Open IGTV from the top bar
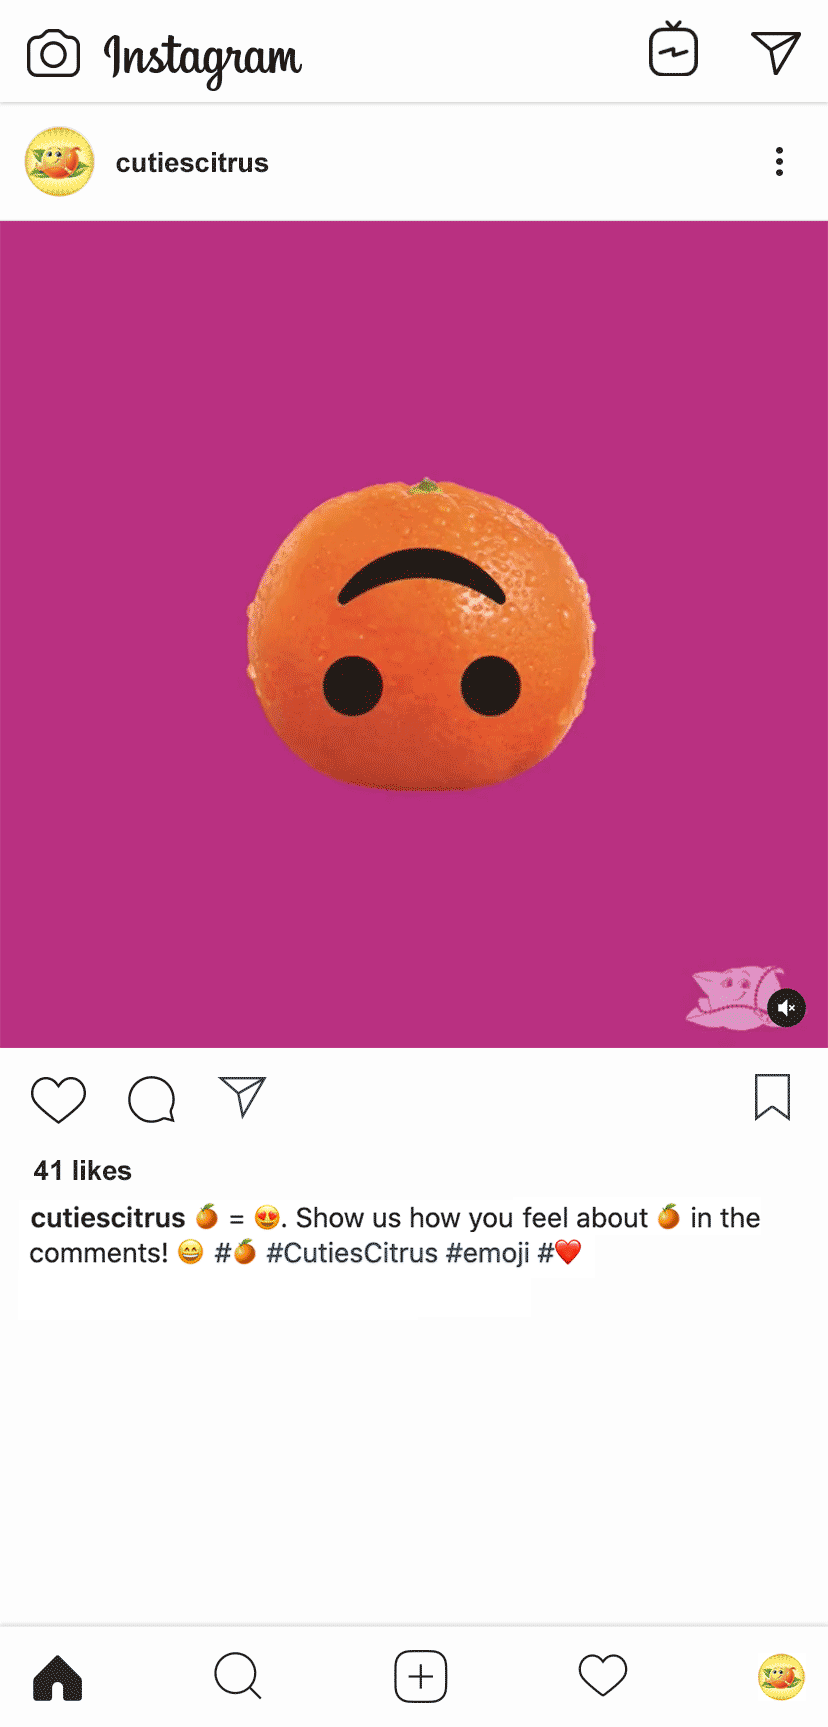The height and width of the screenshot is (1727, 828). (x=673, y=49)
